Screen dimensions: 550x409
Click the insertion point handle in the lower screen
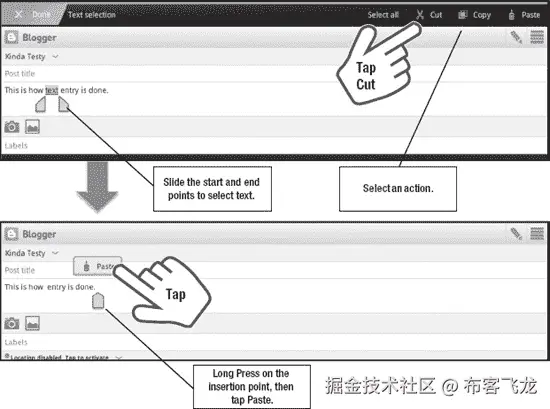click(98, 301)
